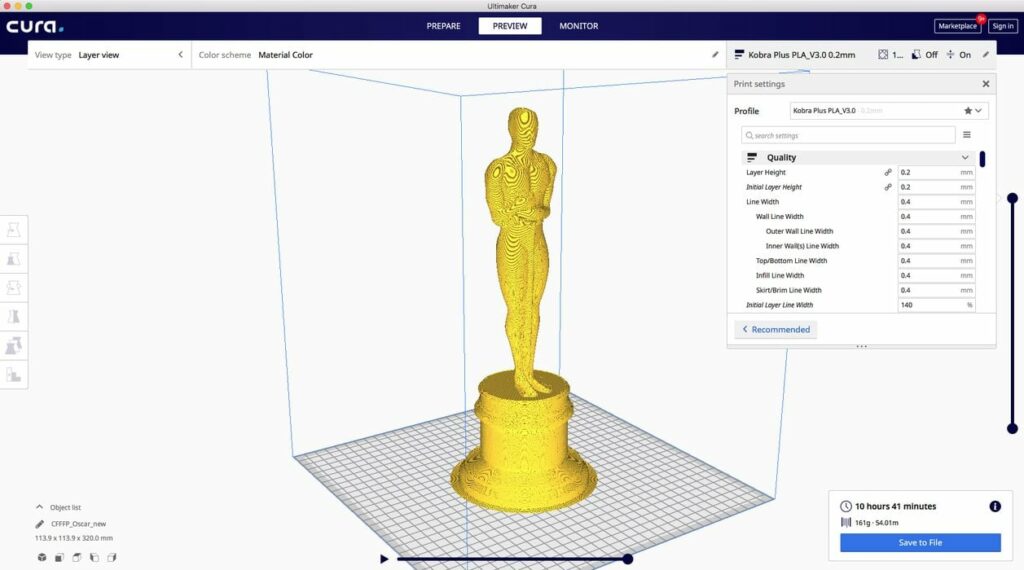This screenshot has height=570, width=1024.
Task: Click the print info icon beside time estimate
Action: pos(994,507)
